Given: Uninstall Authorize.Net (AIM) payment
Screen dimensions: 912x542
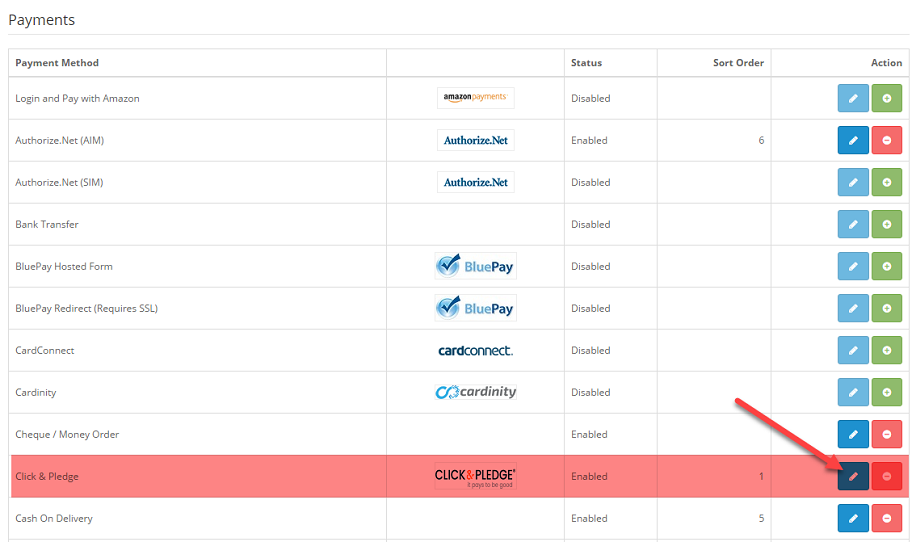Looking at the screenshot, I should click(886, 140).
